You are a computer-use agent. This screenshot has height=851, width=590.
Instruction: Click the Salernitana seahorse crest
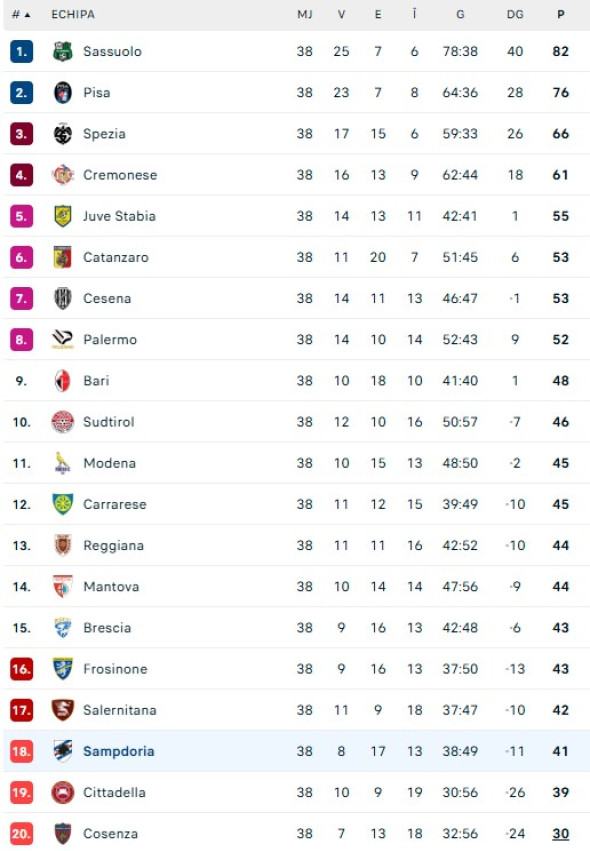(x=62, y=710)
